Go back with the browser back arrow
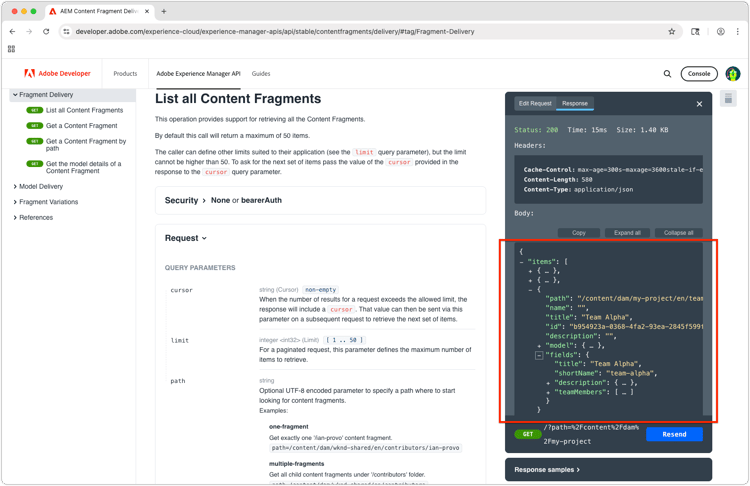 click(x=12, y=32)
